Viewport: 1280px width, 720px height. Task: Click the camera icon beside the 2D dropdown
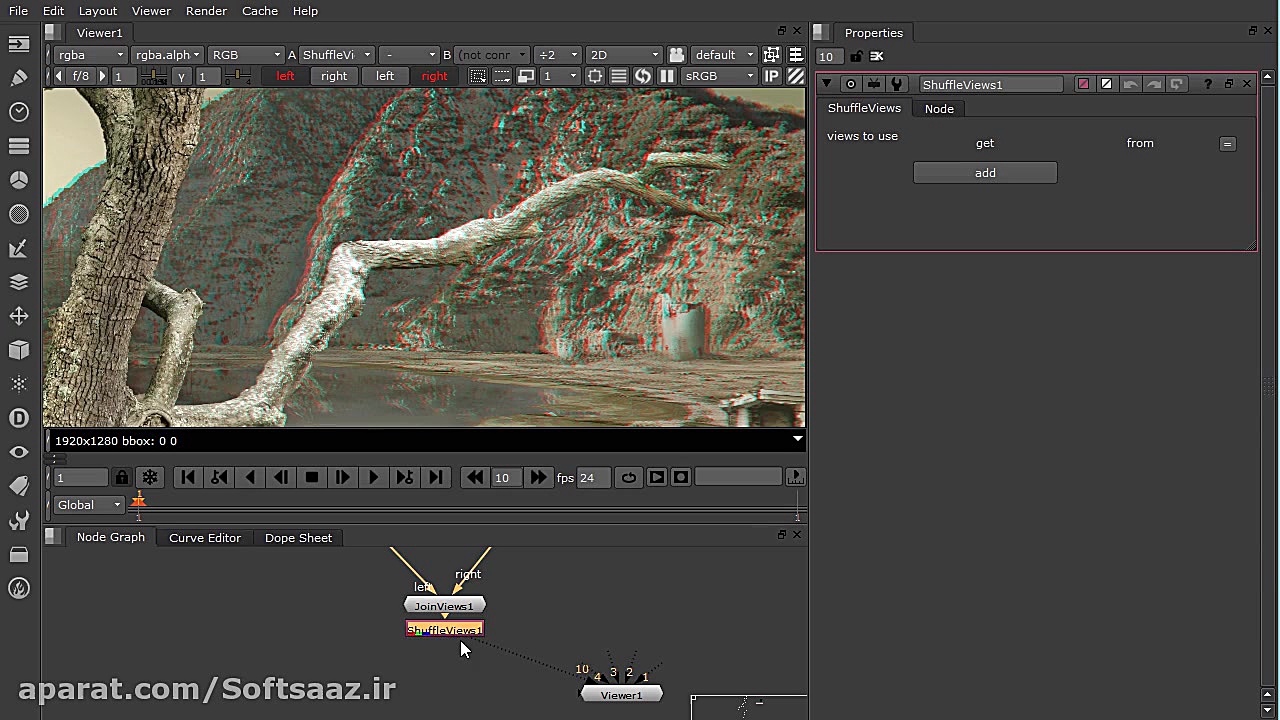coord(677,55)
